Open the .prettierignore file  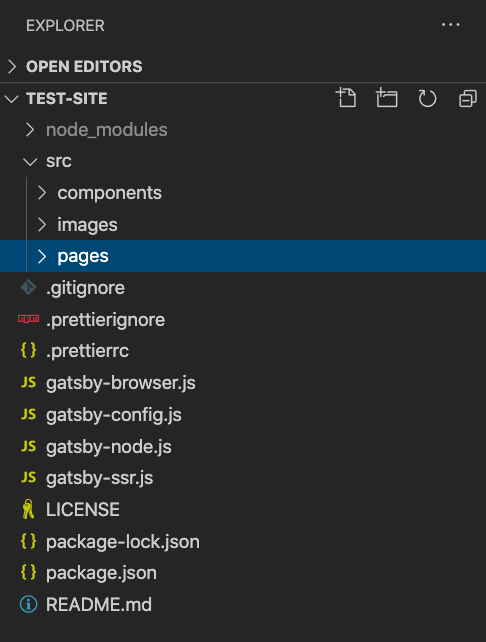[105, 320]
